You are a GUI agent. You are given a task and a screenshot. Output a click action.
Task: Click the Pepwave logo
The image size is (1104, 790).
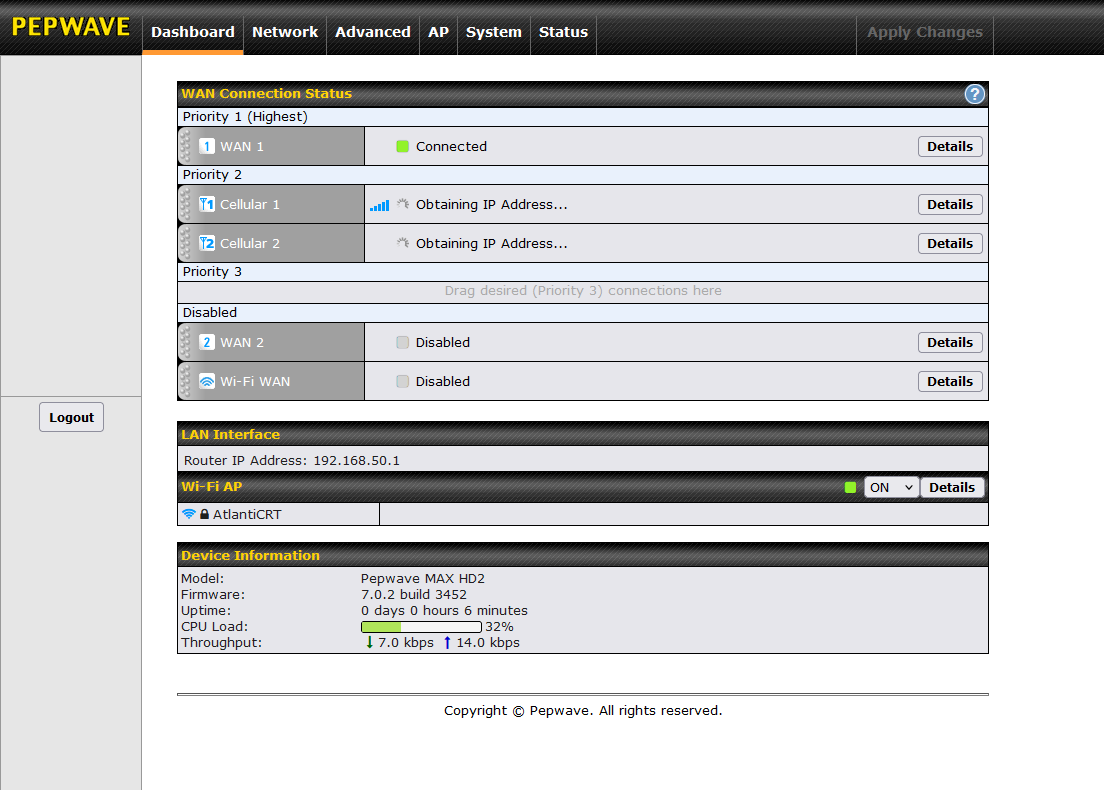click(70, 27)
